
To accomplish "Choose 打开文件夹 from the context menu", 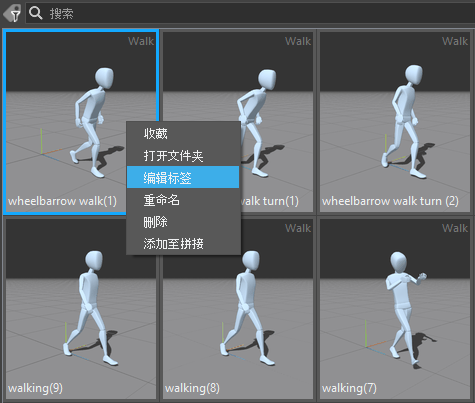I will click(183, 156).
